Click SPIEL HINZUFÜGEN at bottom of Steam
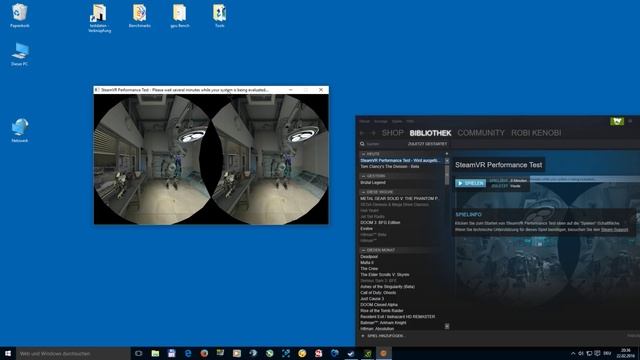The height and width of the screenshot is (360, 640). [x=385, y=336]
